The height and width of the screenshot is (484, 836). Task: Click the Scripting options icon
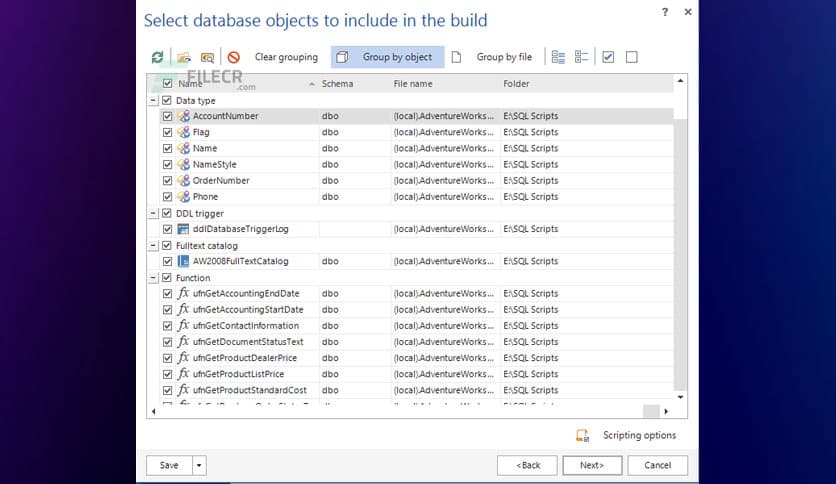583,435
